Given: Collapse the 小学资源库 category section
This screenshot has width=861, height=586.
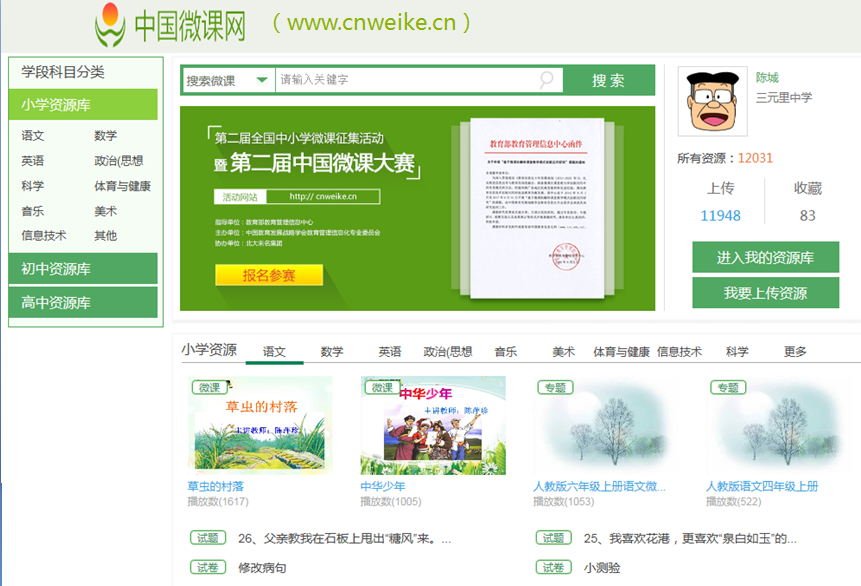Looking at the screenshot, I should (84, 104).
